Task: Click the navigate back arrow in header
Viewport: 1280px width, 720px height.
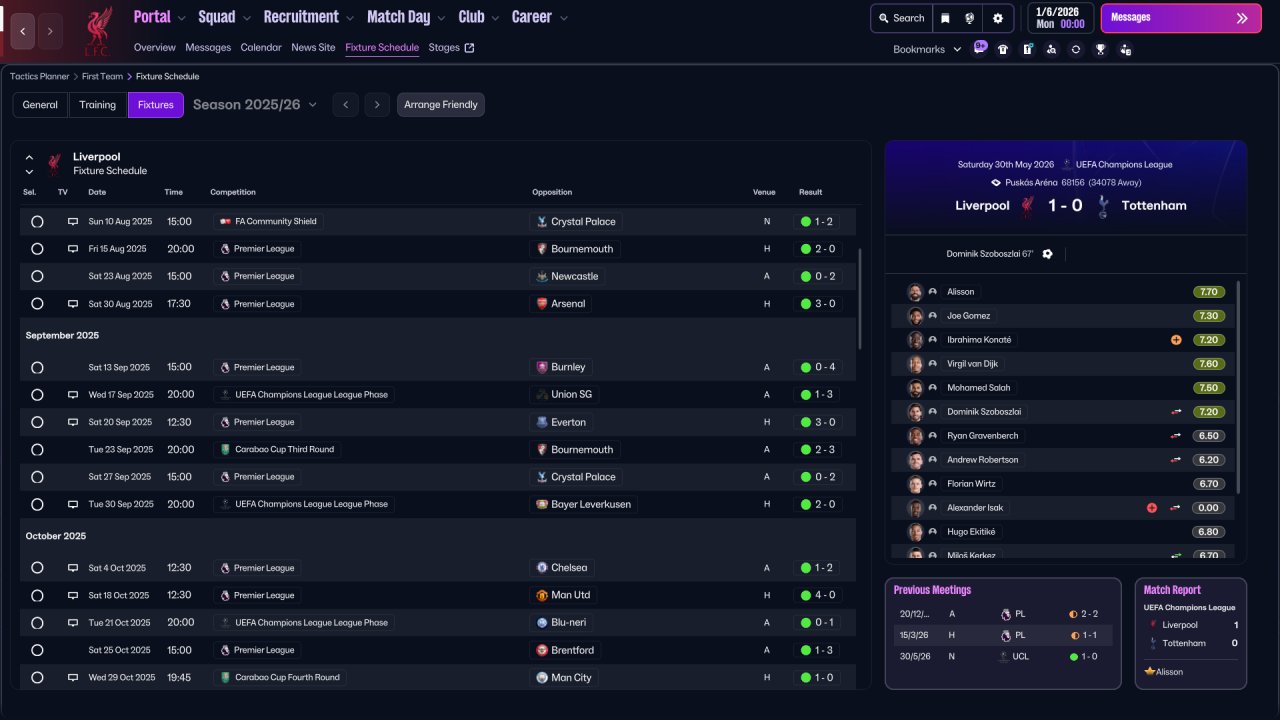Action: (x=22, y=31)
